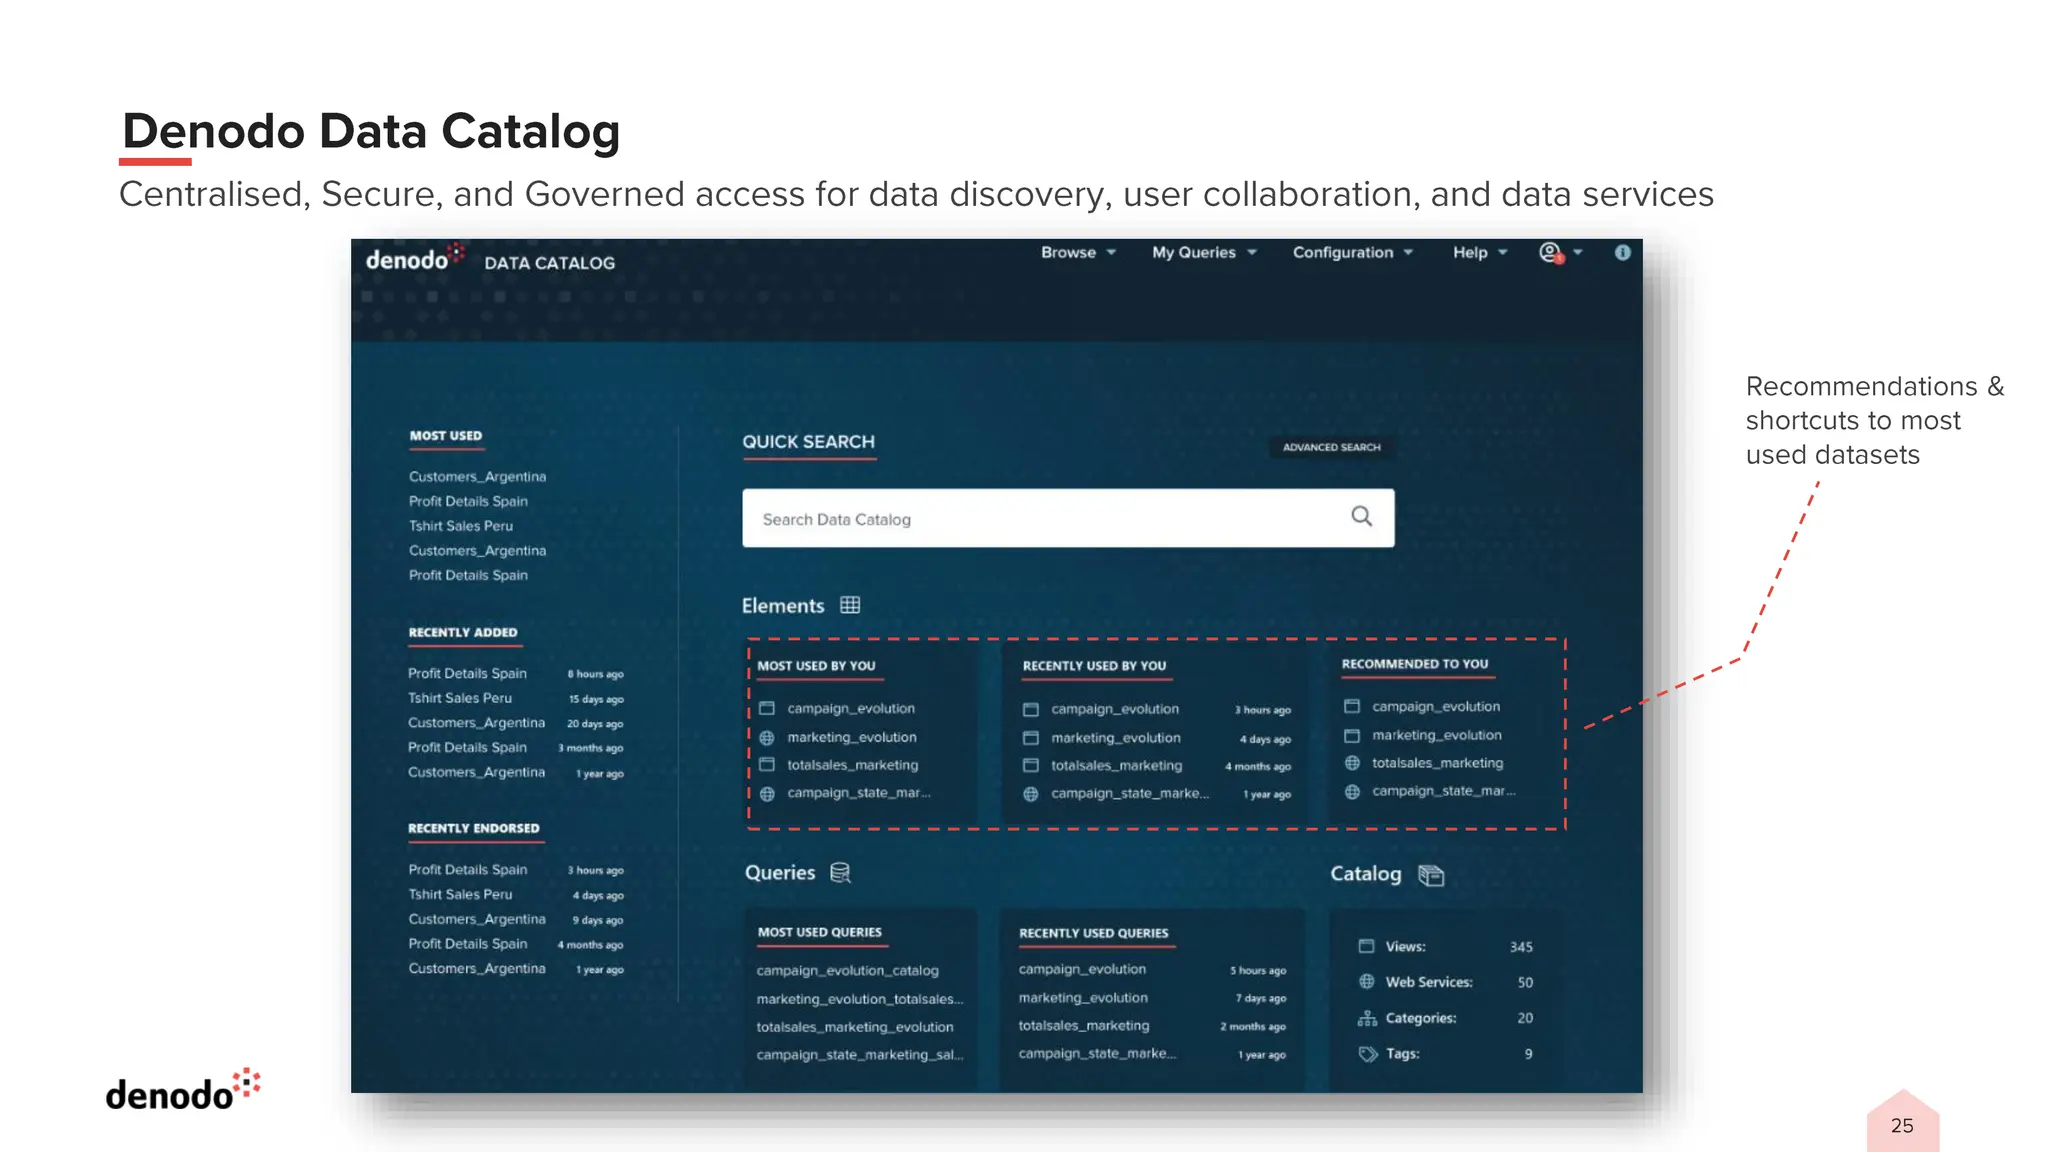Click the info icon in top bar
The image size is (2048, 1152).
tap(1622, 253)
